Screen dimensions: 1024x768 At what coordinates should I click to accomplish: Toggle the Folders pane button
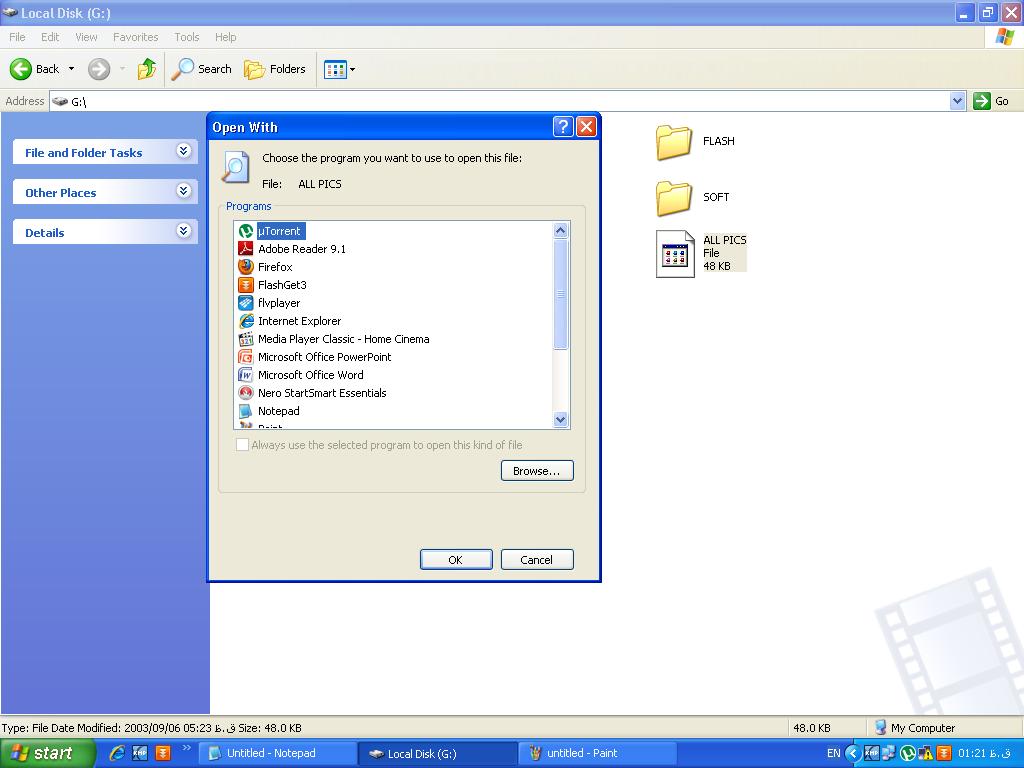tap(274, 69)
